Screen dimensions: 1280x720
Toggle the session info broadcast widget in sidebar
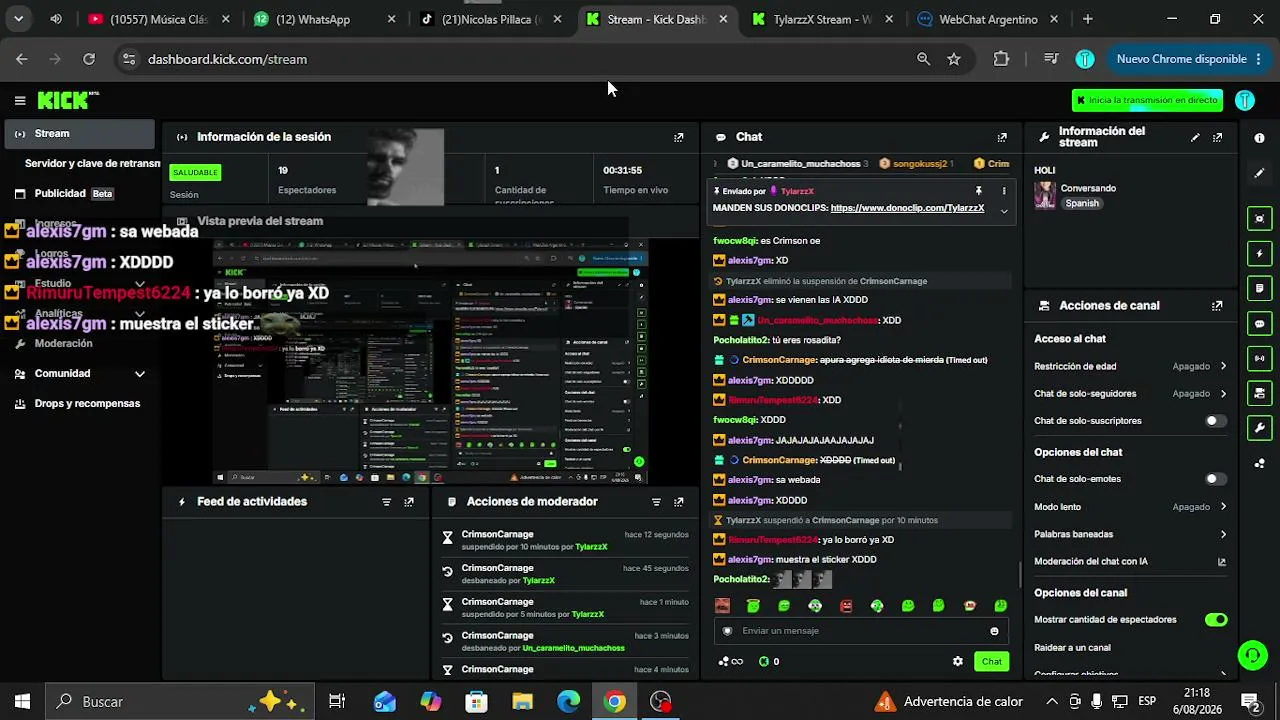point(1259,358)
